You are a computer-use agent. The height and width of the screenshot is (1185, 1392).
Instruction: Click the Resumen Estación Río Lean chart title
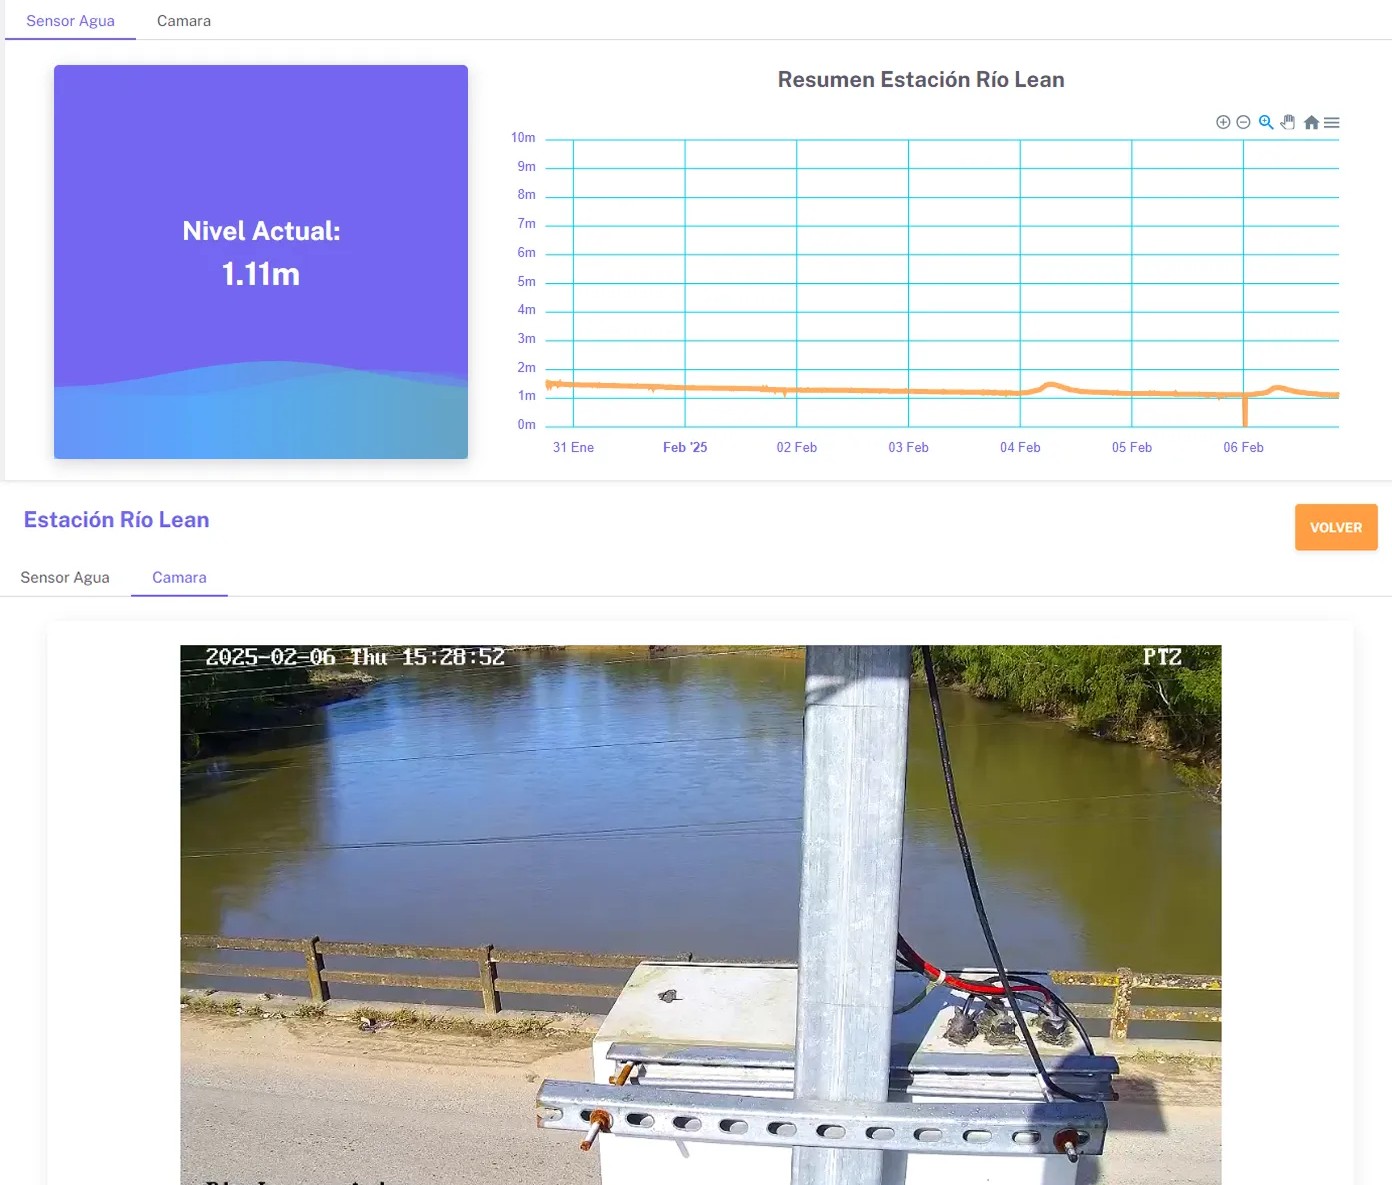[921, 80]
